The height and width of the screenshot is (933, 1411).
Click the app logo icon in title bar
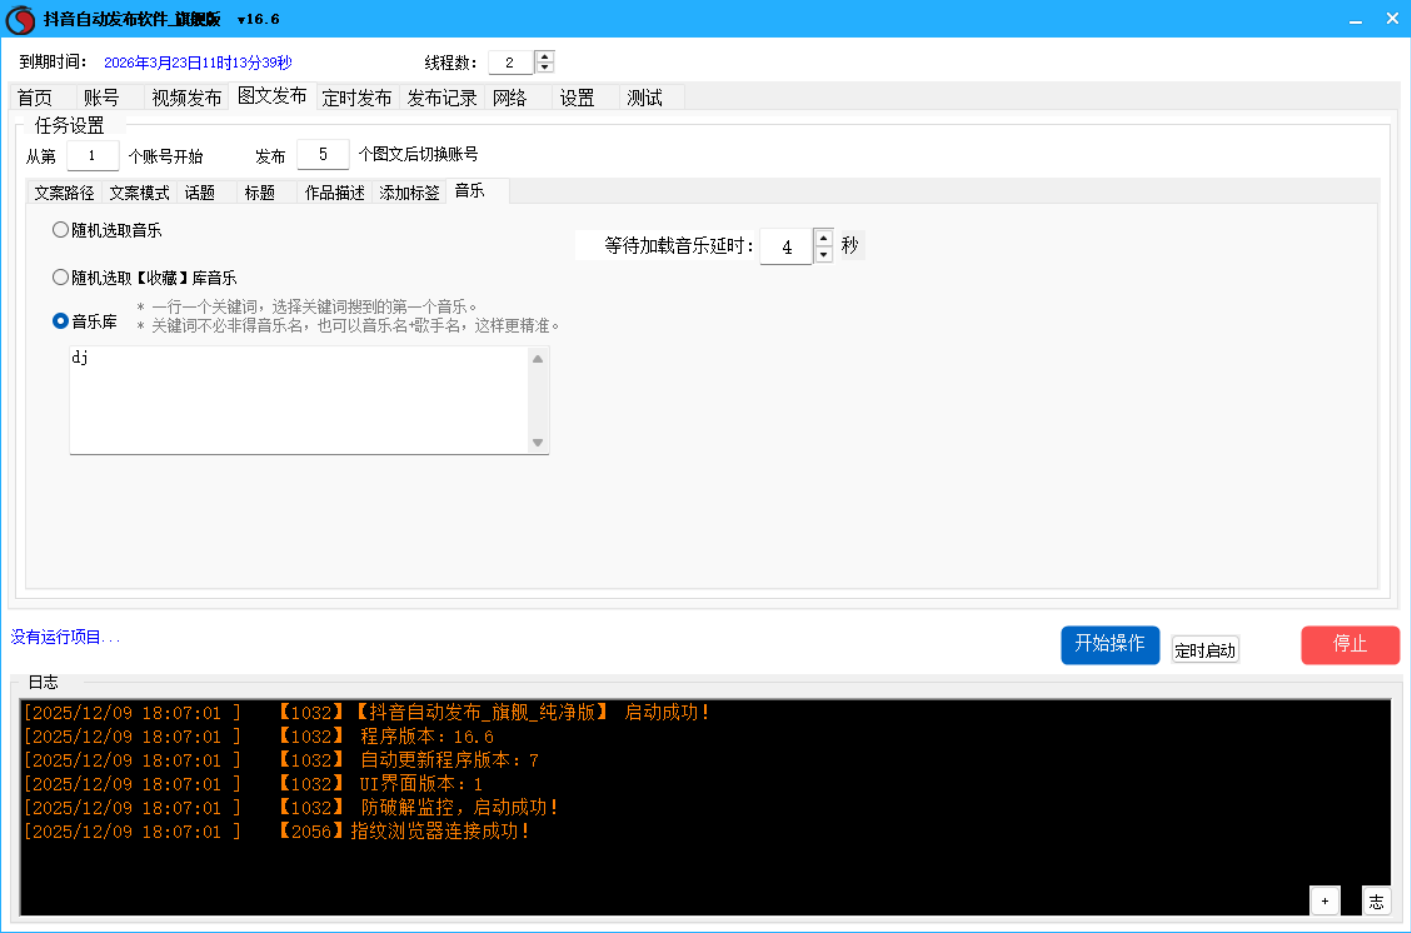click(20, 19)
